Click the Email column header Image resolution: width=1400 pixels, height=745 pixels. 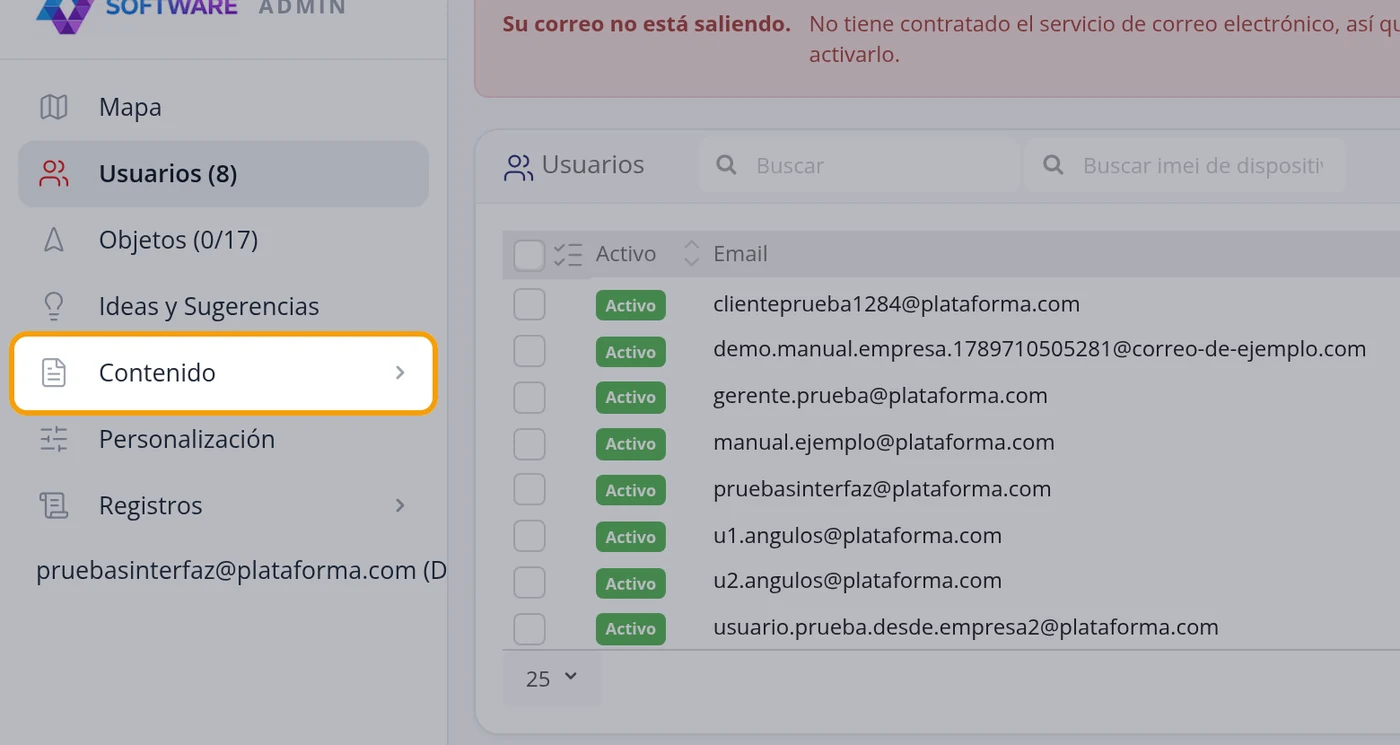pos(740,254)
